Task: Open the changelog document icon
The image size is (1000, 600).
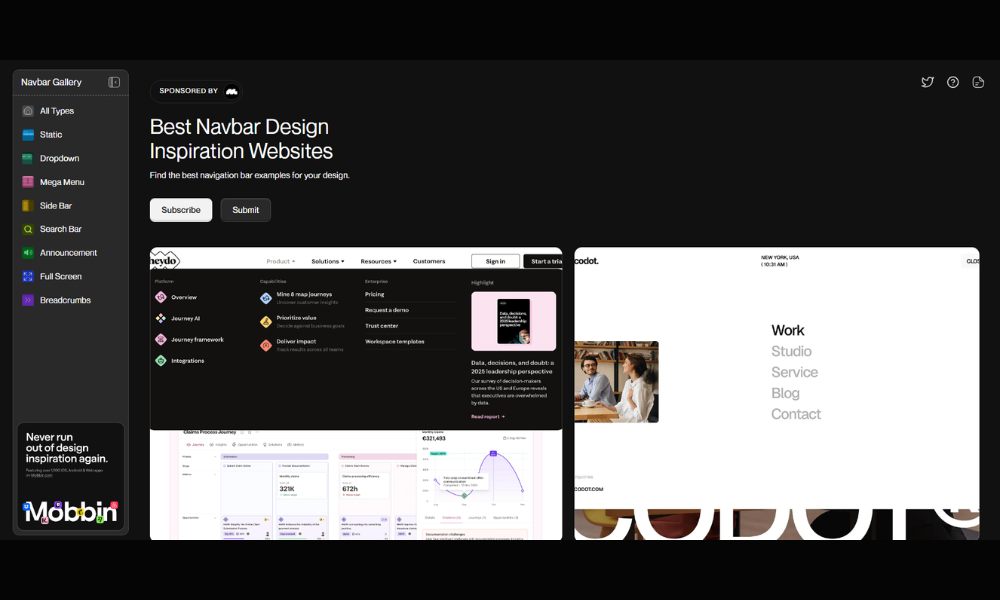Action: click(x=978, y=82)
